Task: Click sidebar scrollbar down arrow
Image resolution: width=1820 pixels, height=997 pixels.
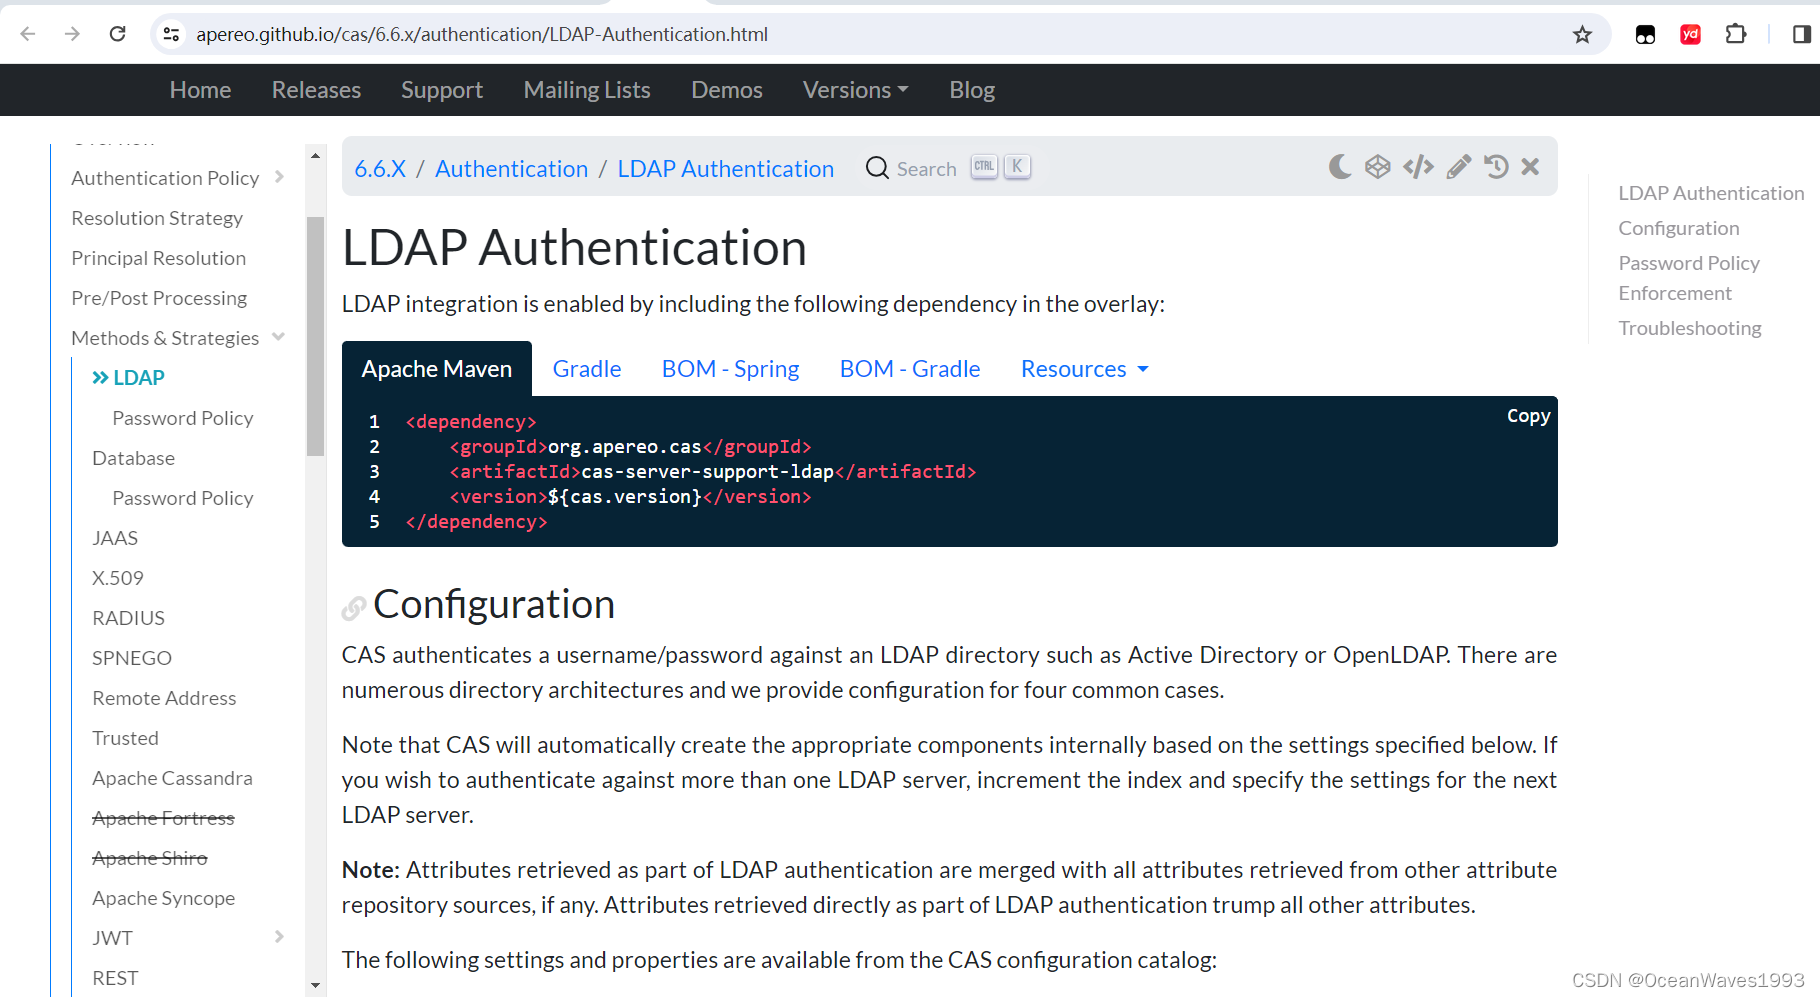Action: click(315, 986)
